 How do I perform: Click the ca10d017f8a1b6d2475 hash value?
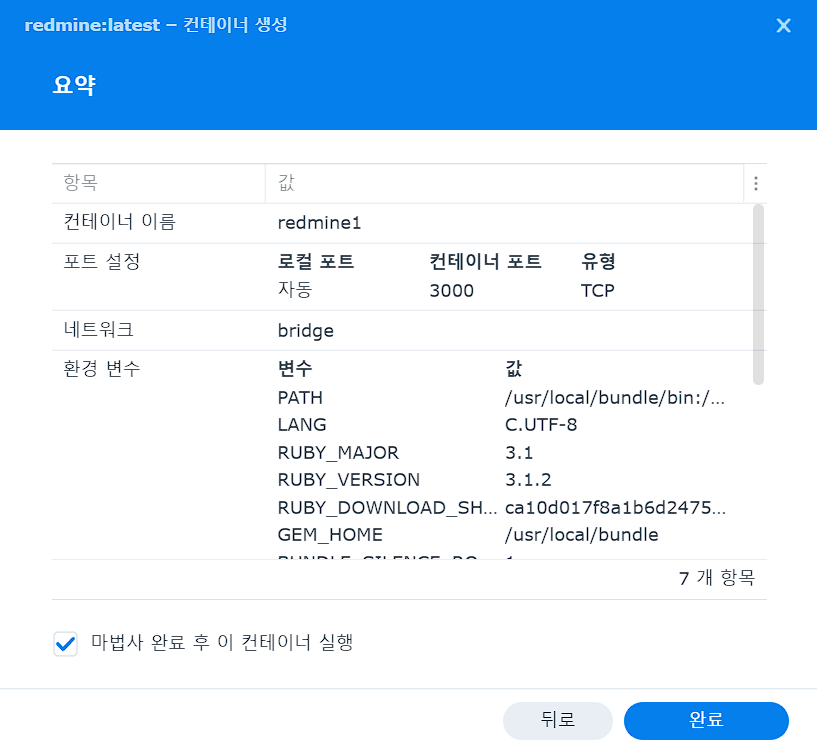click(615, 508)
